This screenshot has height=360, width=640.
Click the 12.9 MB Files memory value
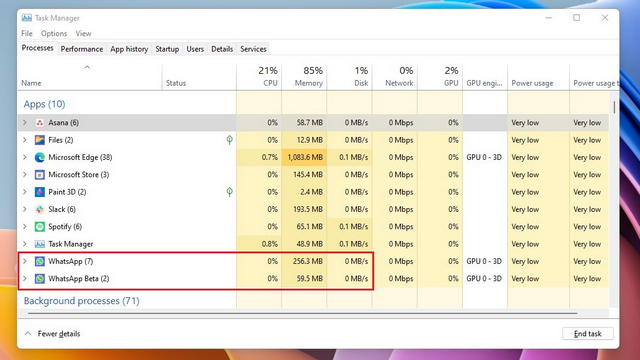(x=310, y=140)
